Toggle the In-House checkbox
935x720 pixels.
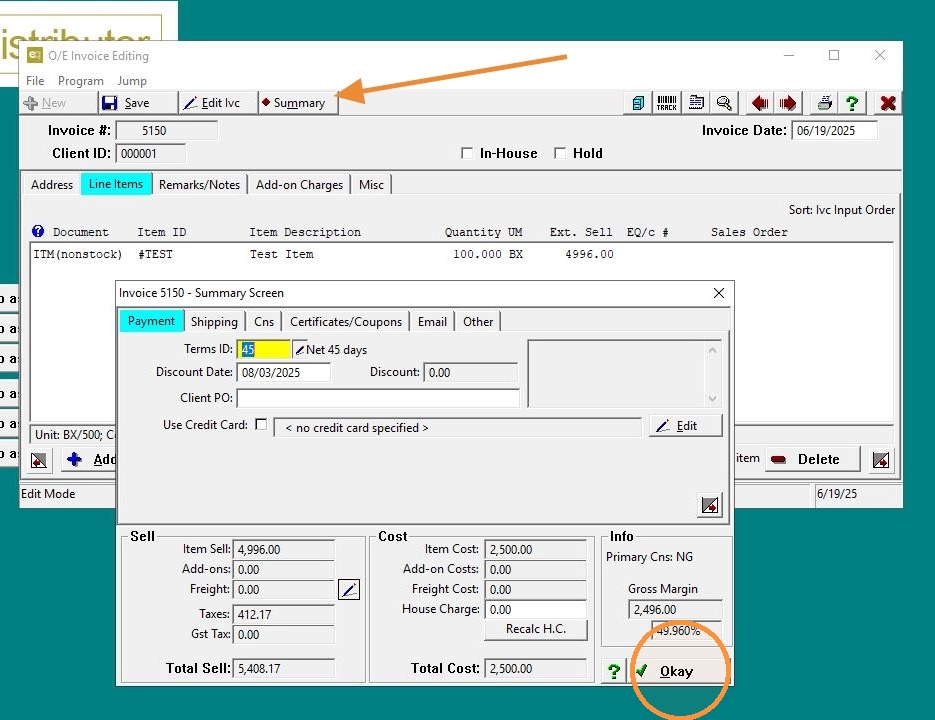[467, 153]
